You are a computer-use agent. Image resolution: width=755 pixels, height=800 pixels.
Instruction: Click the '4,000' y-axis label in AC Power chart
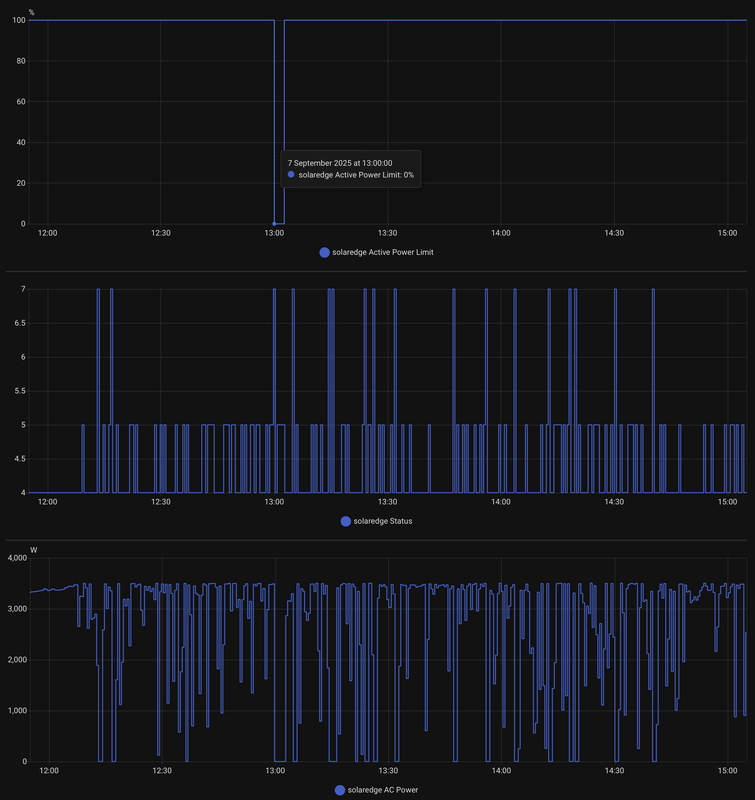(x=17, y=558)
